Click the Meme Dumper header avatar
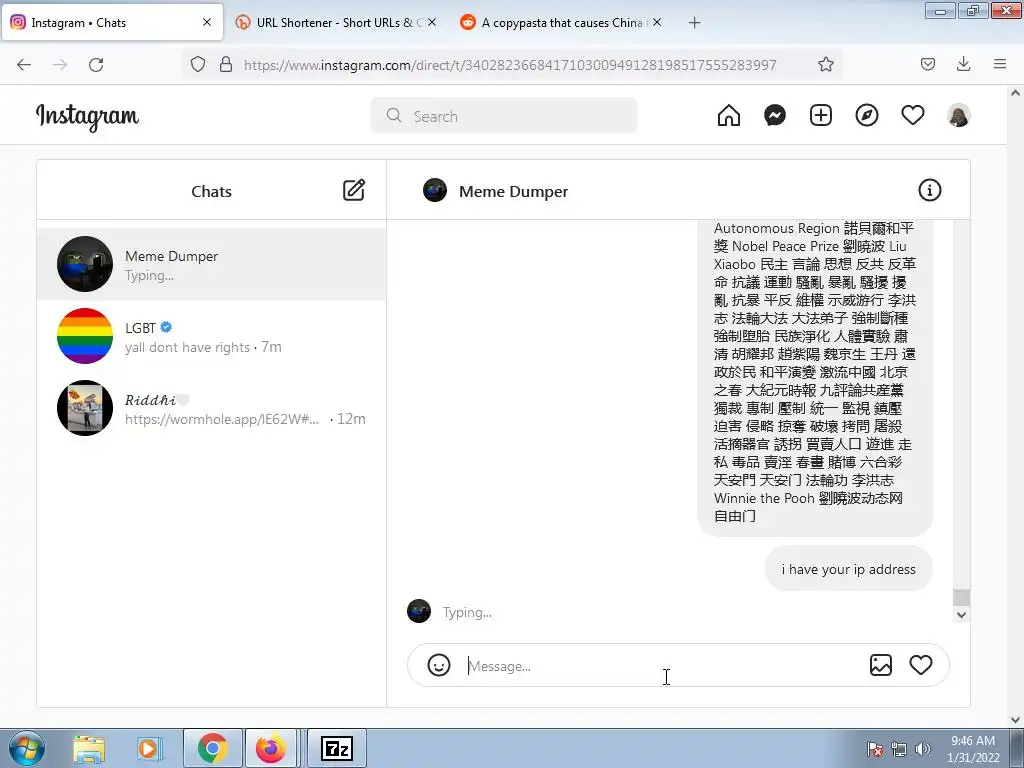The image size is (1024, 768). click(435, 190)
